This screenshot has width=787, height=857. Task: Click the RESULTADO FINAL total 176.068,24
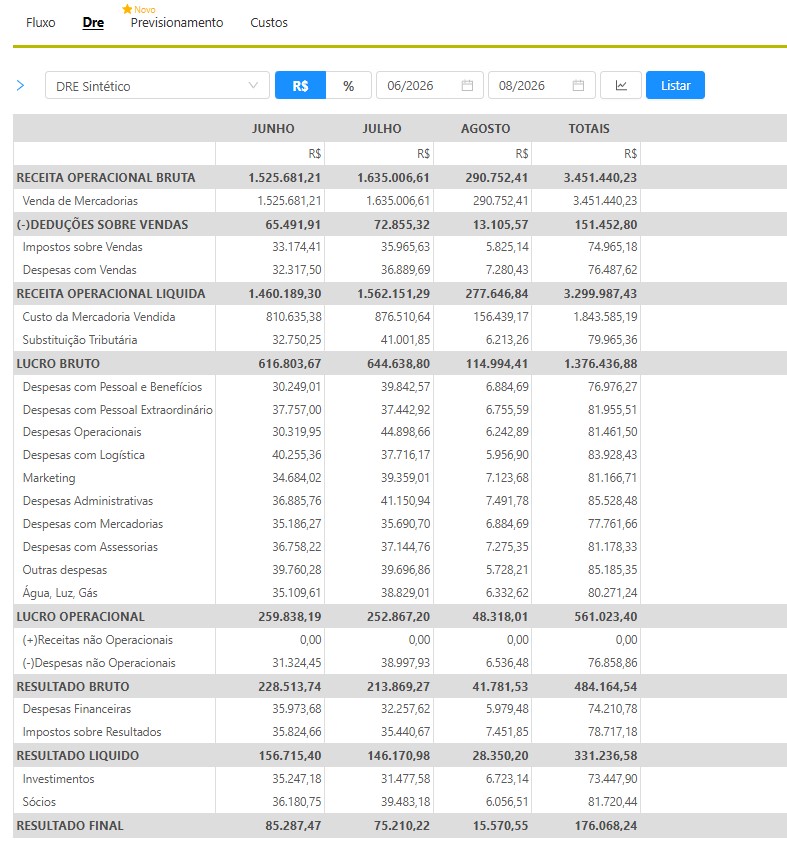(x=606, y=826)
